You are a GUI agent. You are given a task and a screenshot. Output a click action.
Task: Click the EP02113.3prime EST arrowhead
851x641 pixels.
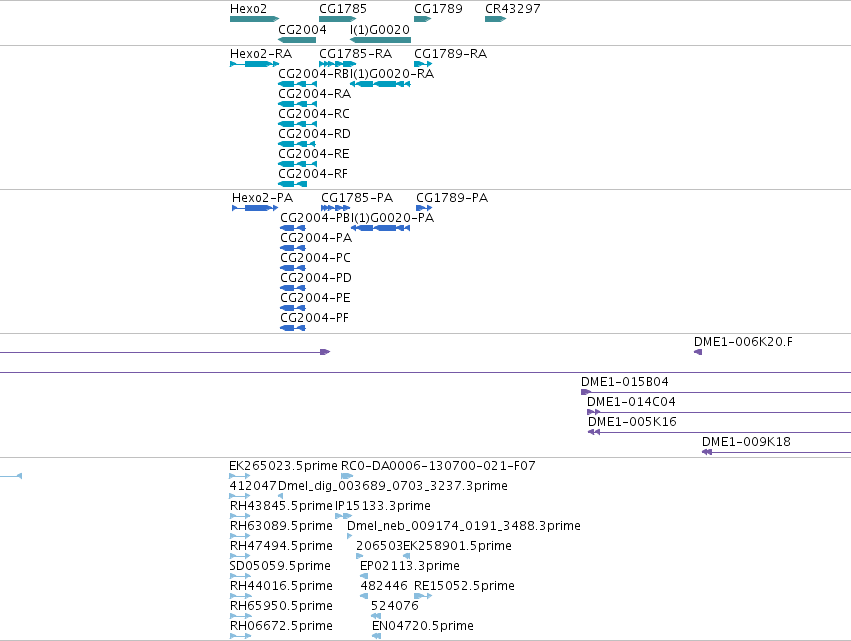(364, 576)
